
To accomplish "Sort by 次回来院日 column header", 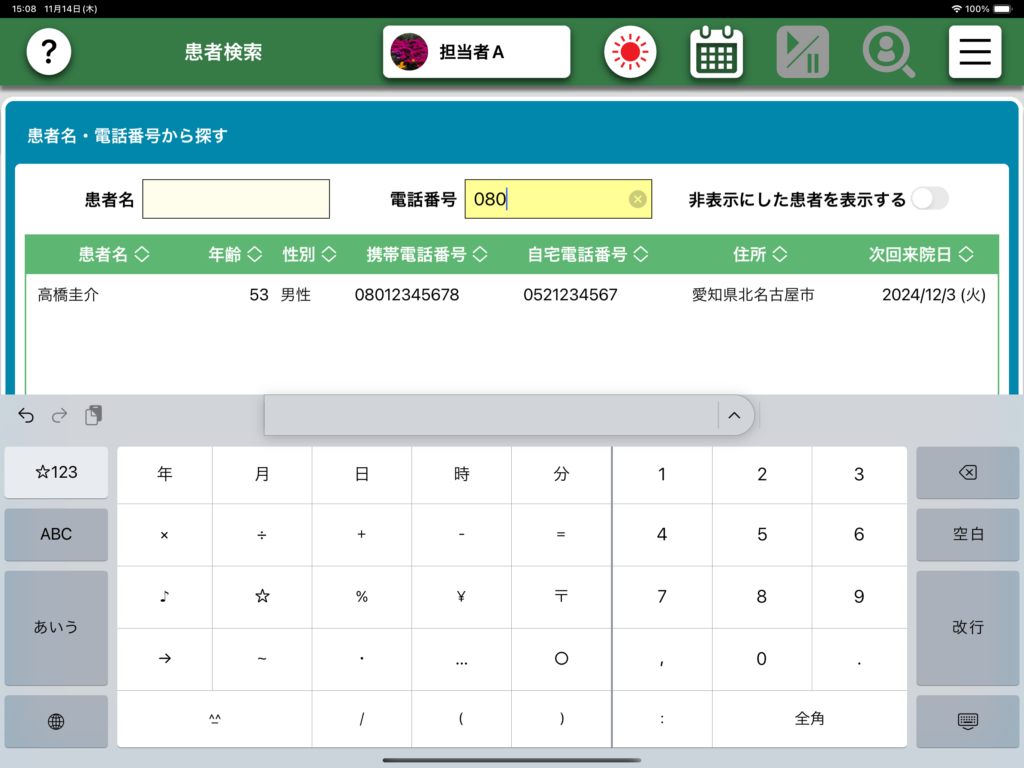I will (920, 255).
